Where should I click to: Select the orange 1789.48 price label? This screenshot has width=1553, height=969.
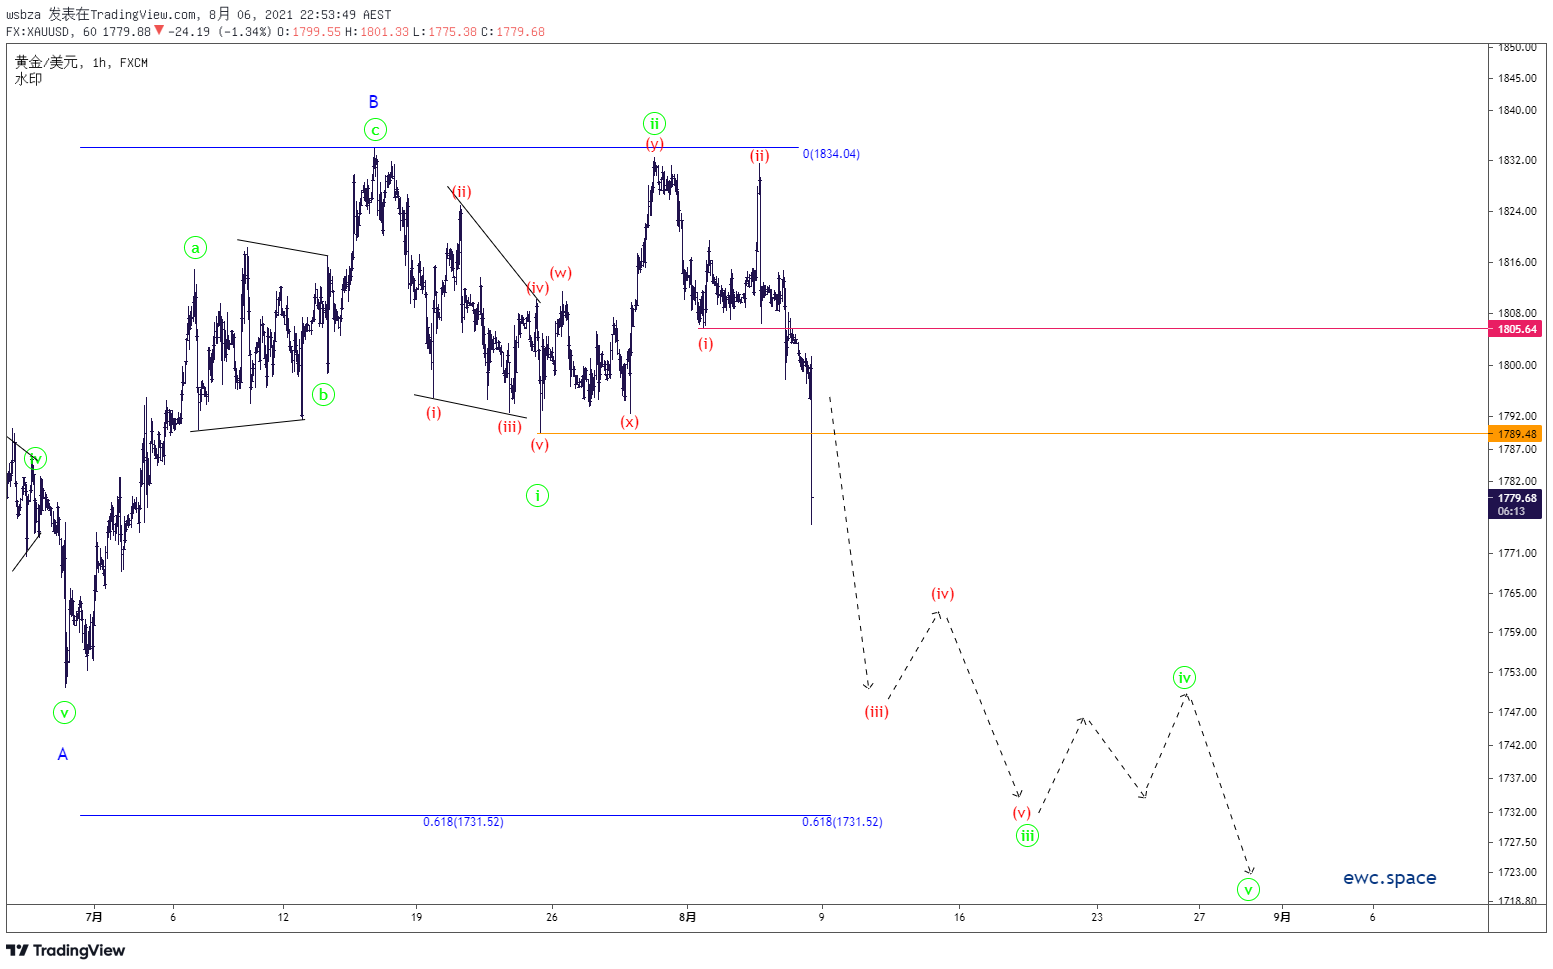point(1516,434)
